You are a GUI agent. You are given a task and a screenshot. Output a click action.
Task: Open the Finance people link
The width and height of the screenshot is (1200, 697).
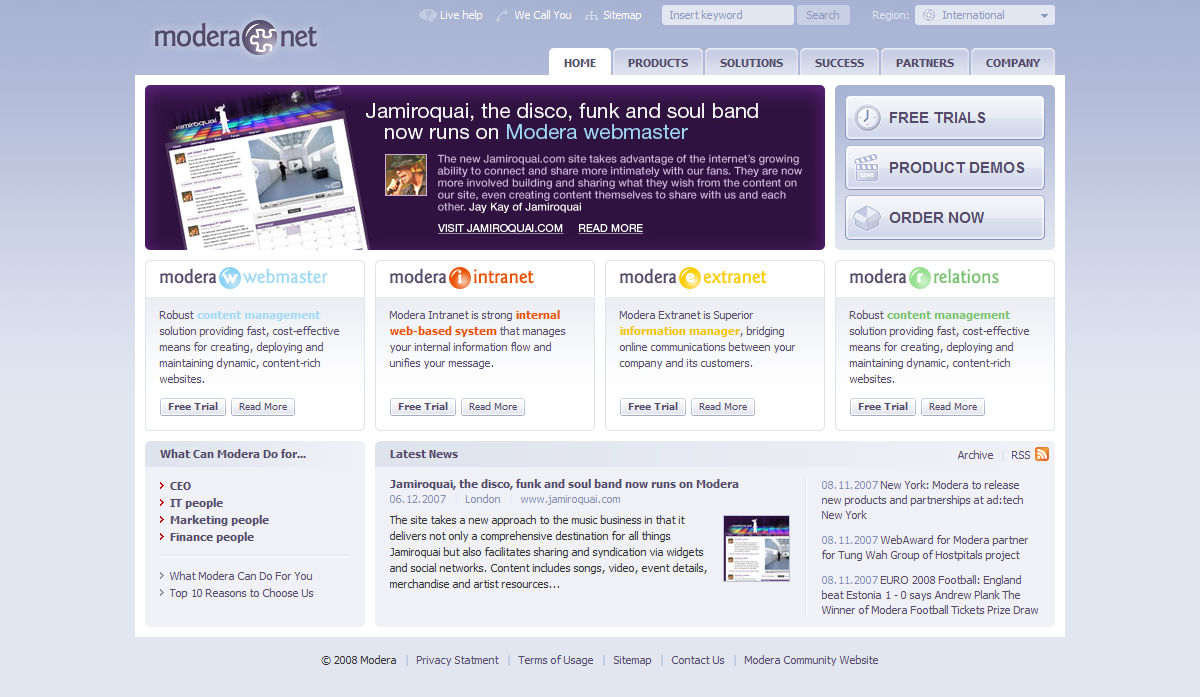click(x=212, y=537)
